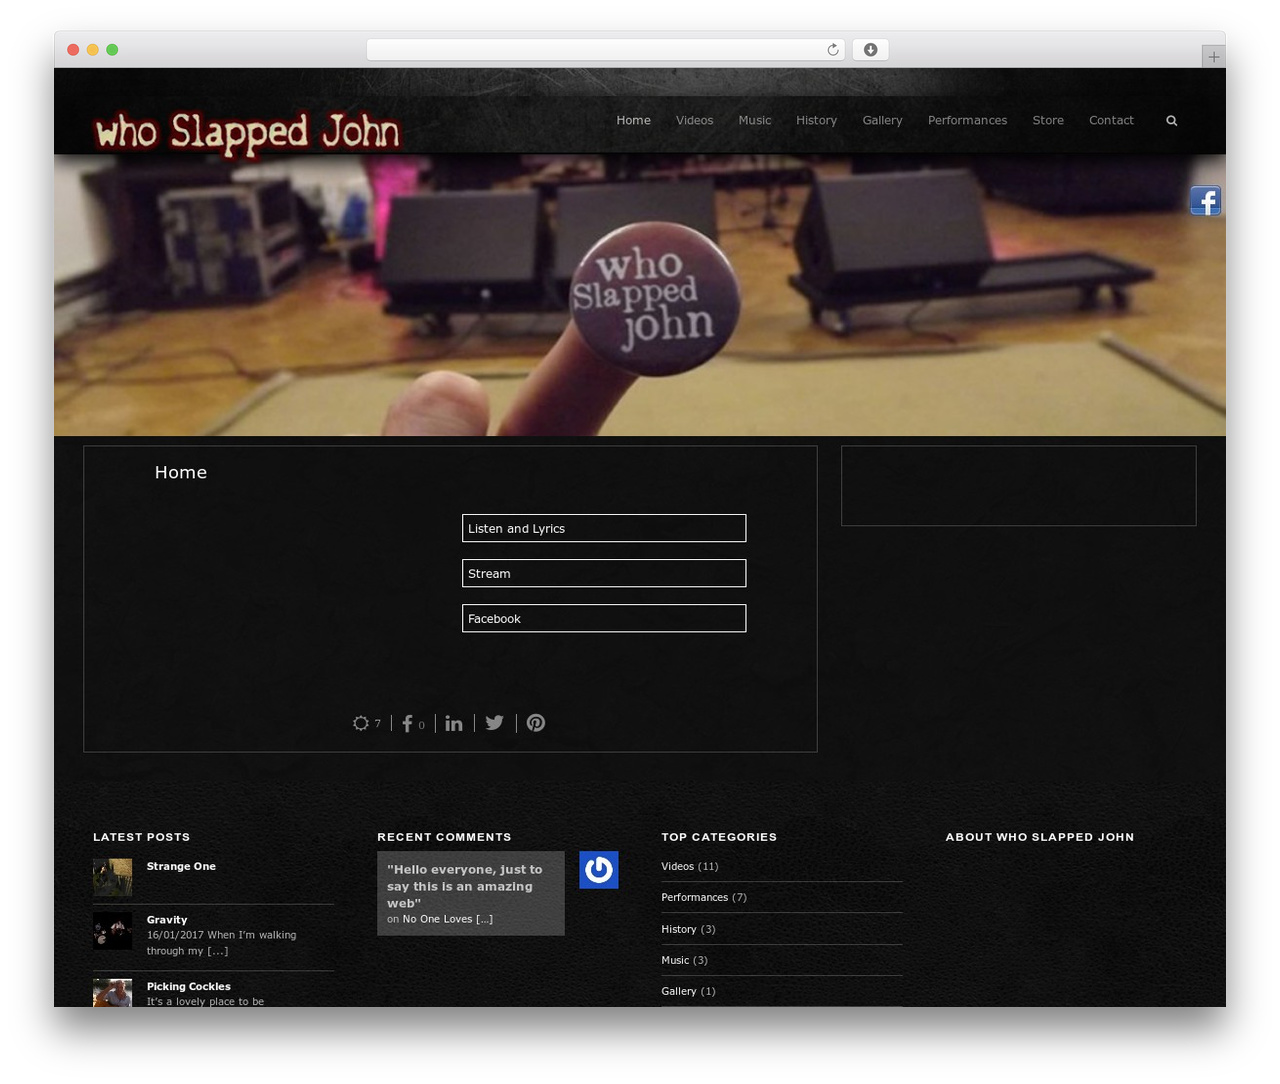Click the browser address bar field

tap(605, 50)
